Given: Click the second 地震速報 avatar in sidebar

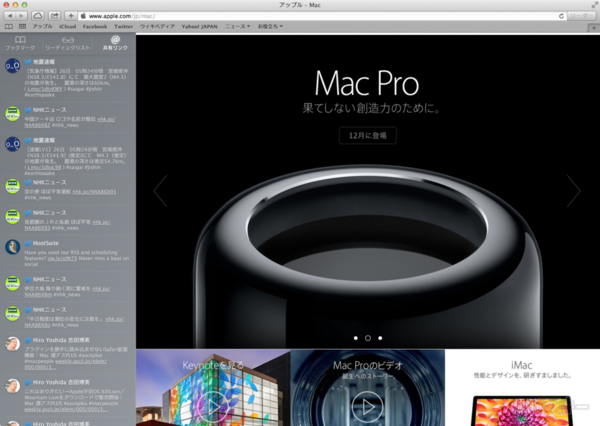Looking at the screenshot, I should pyautogui.click(x=13, y=144).
